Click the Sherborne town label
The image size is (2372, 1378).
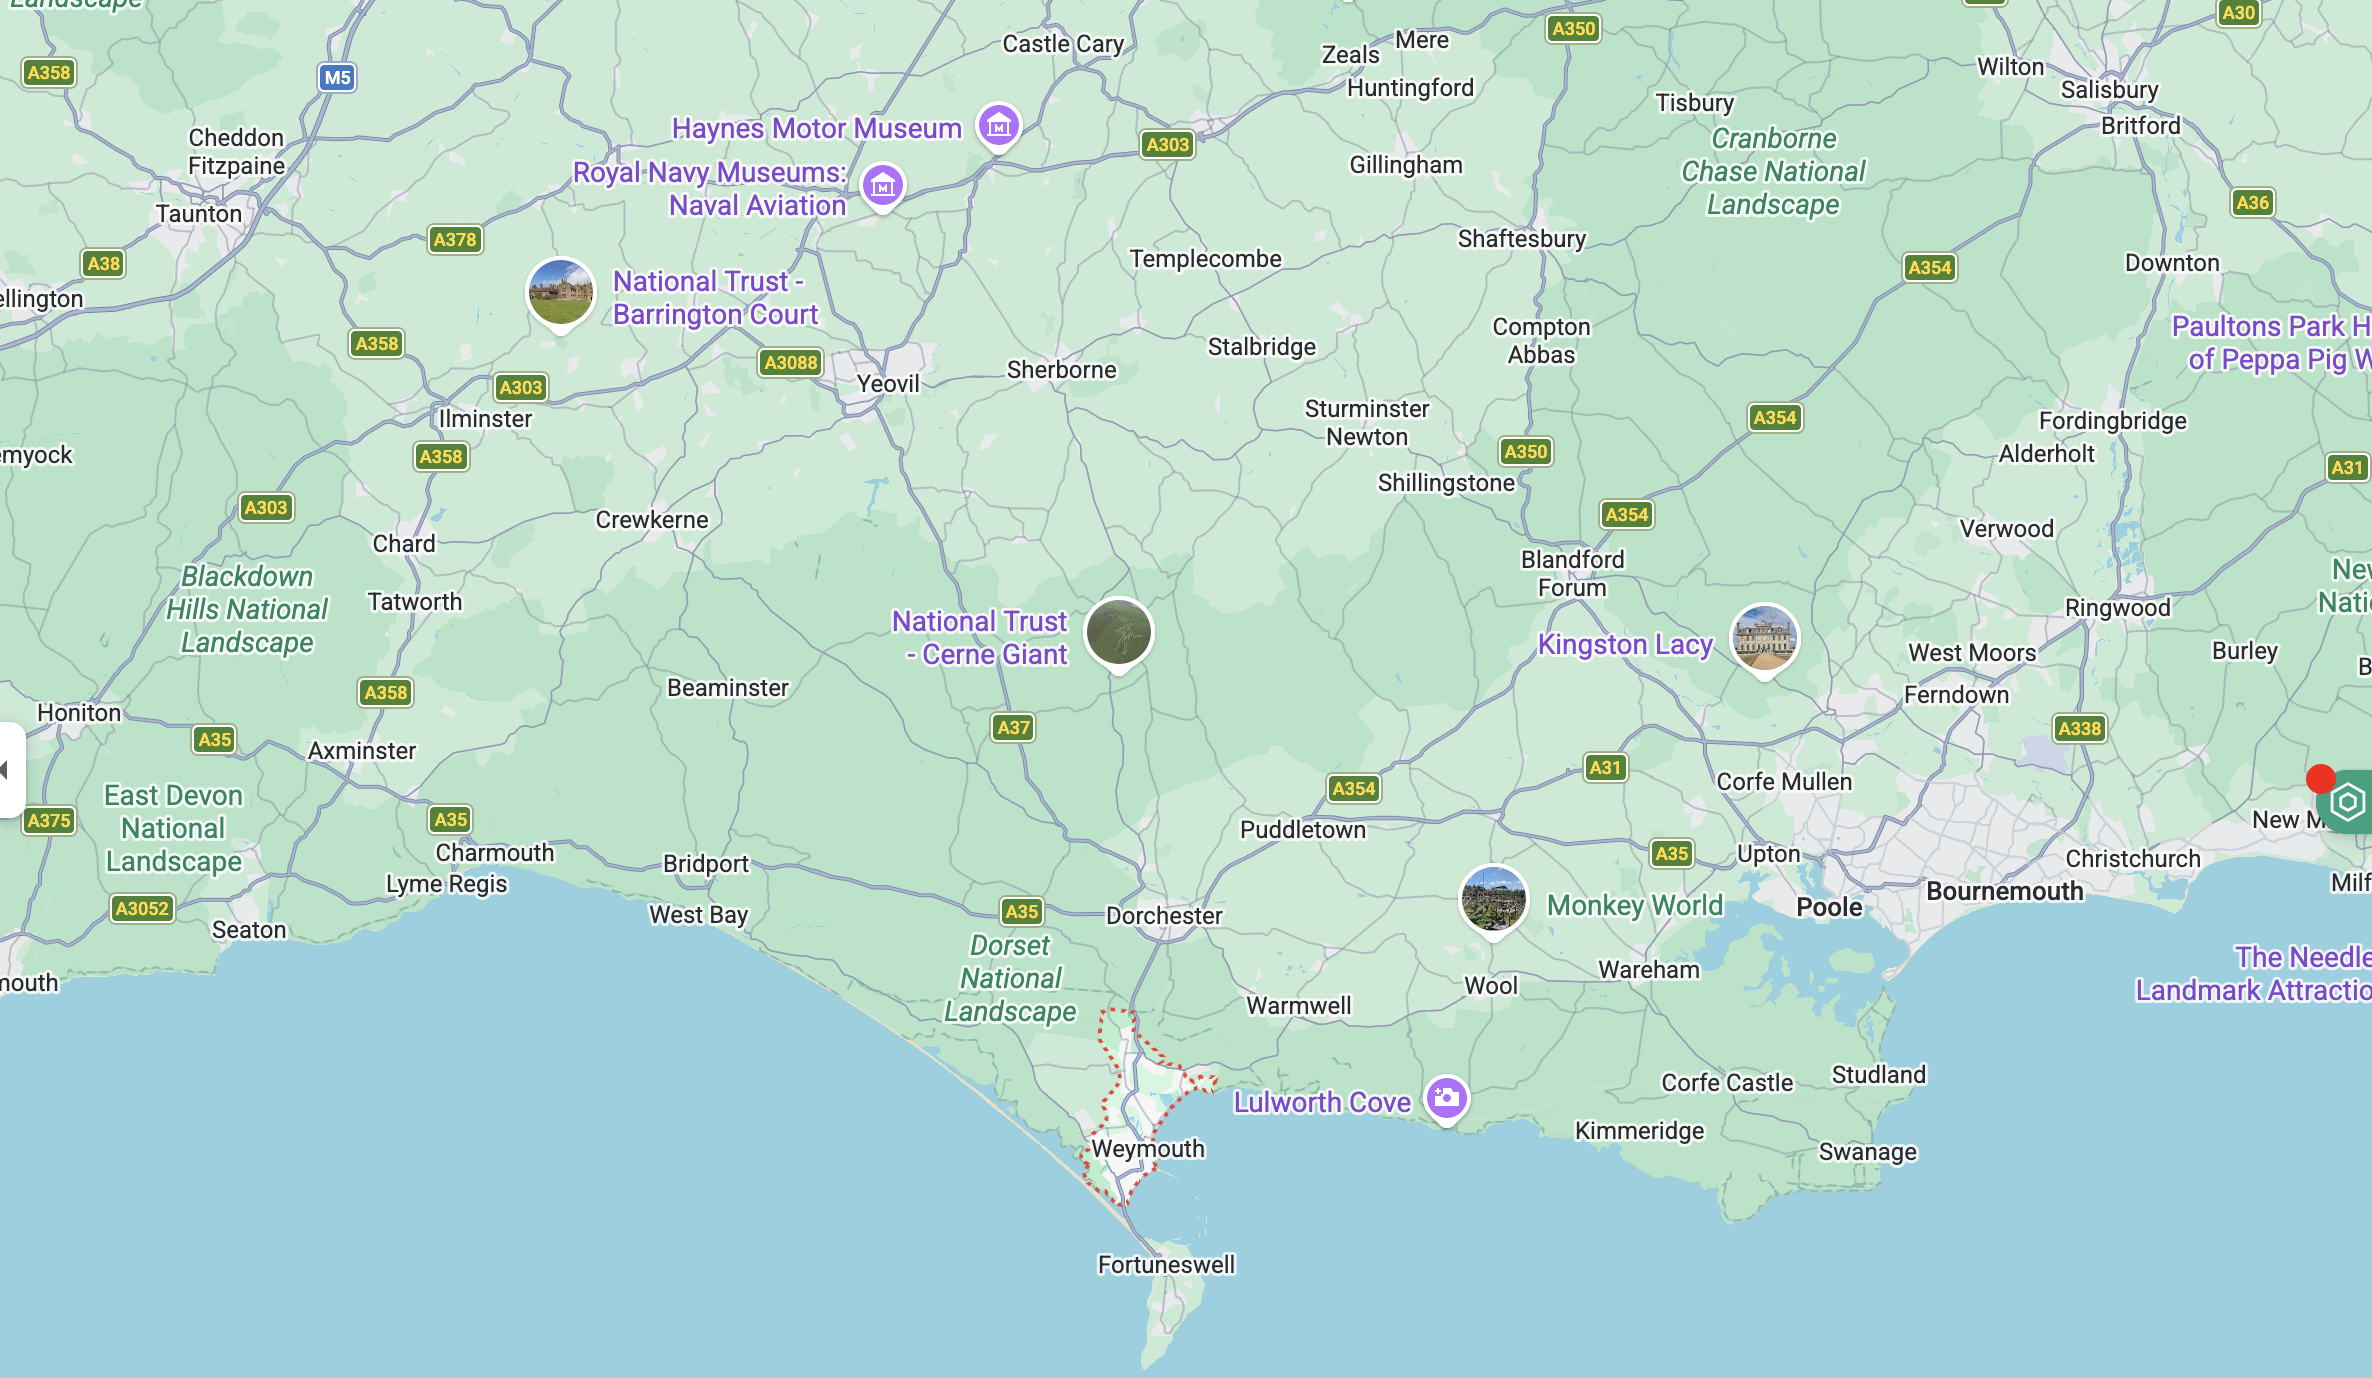[x=1061, y=370]
